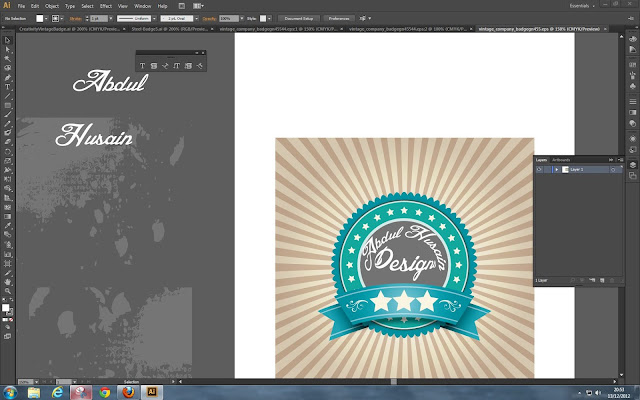This screenshot has width=640, height=400.
Task: Select the Rectangle tool
Action: click(x=7, y=105)
